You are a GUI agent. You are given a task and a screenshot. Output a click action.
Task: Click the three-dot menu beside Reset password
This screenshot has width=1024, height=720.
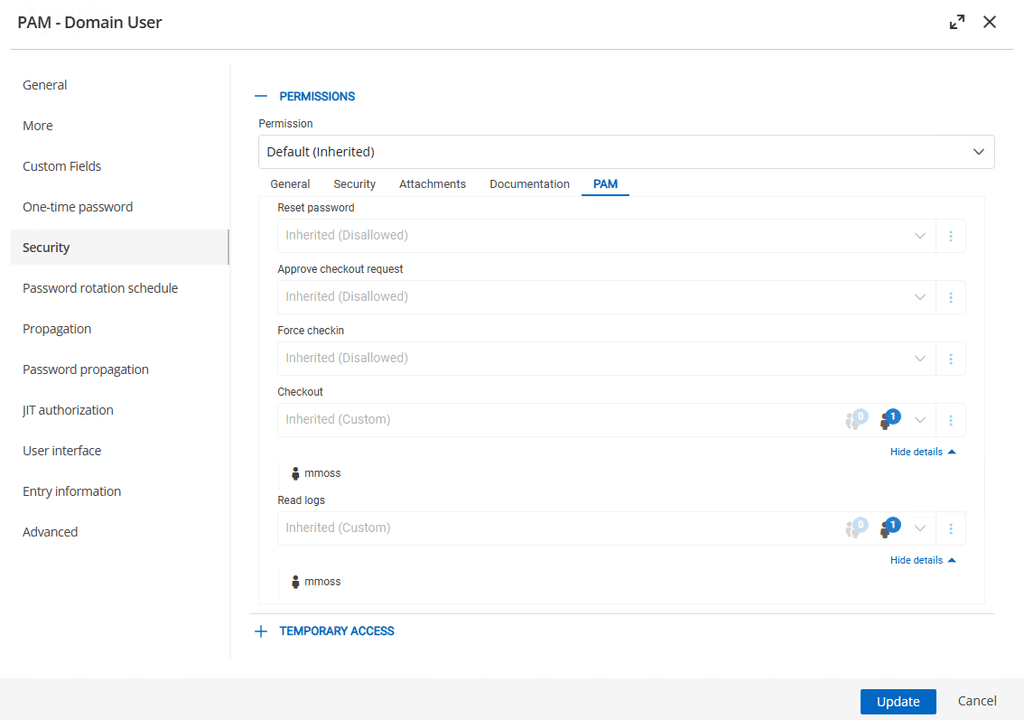pyautogui.click(x=950, y=236)
